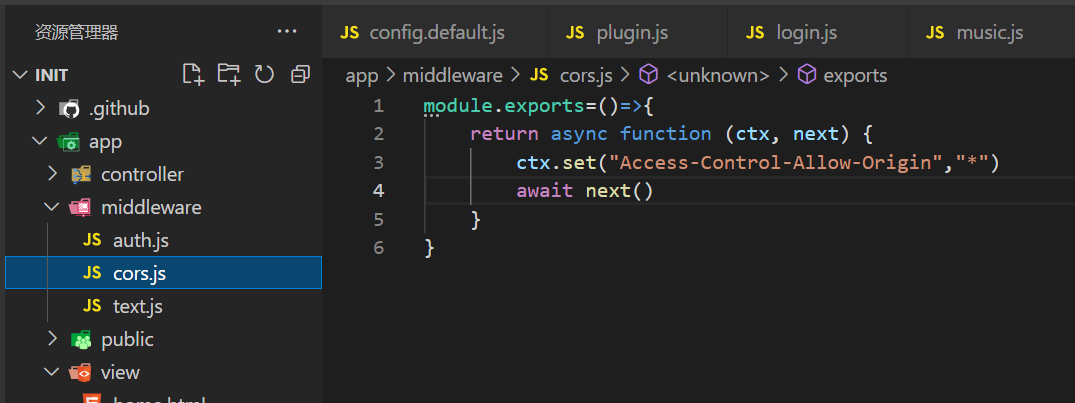
Task: Click 'module' on line 1
Action: tap(457, 106)
